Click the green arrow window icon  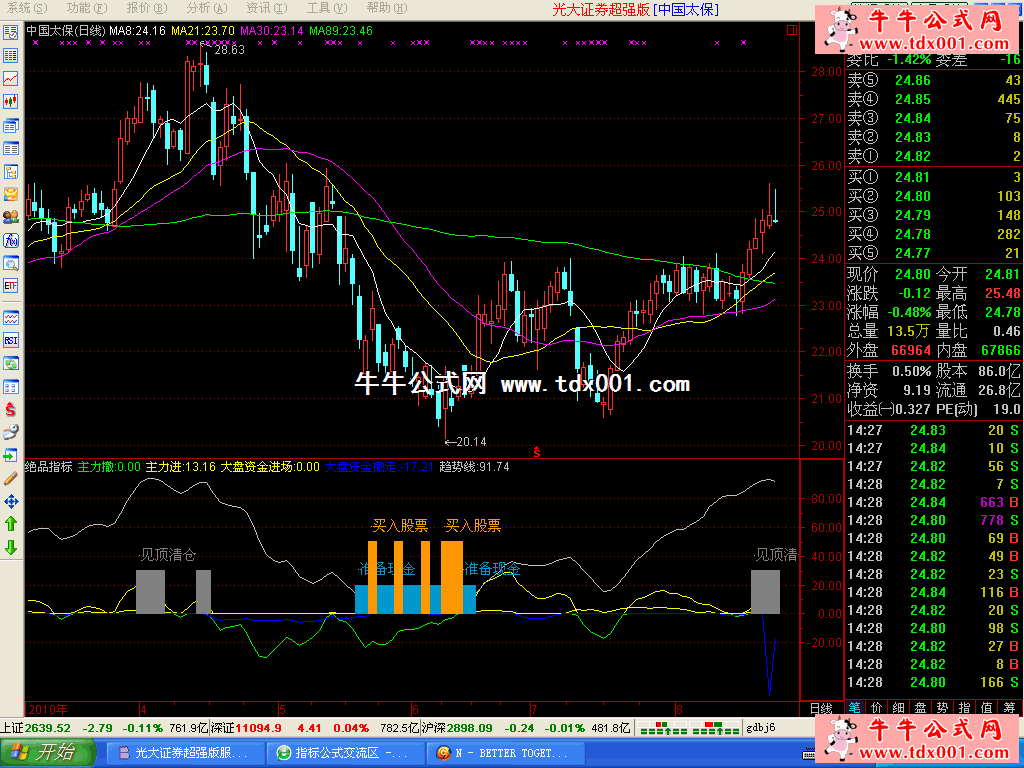[x=10, y=455]
